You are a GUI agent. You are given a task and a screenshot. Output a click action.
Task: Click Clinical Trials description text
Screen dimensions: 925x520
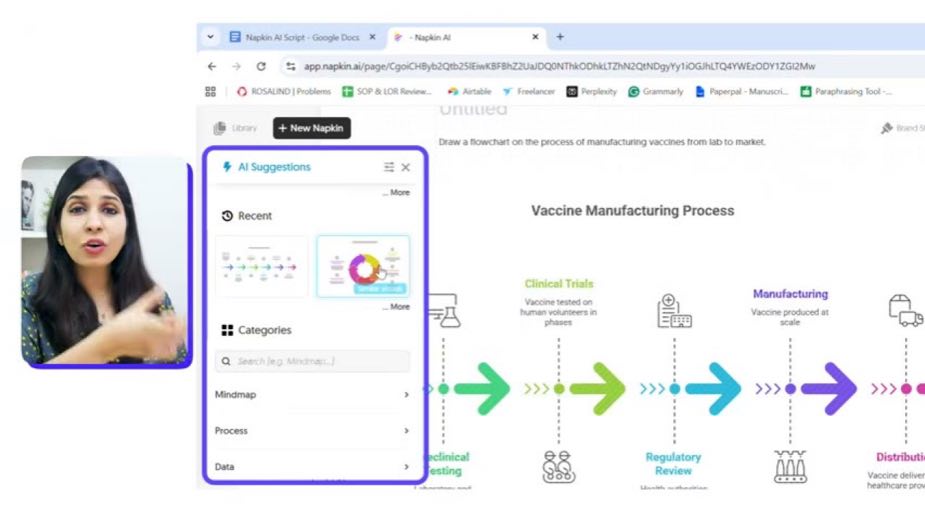558,312
